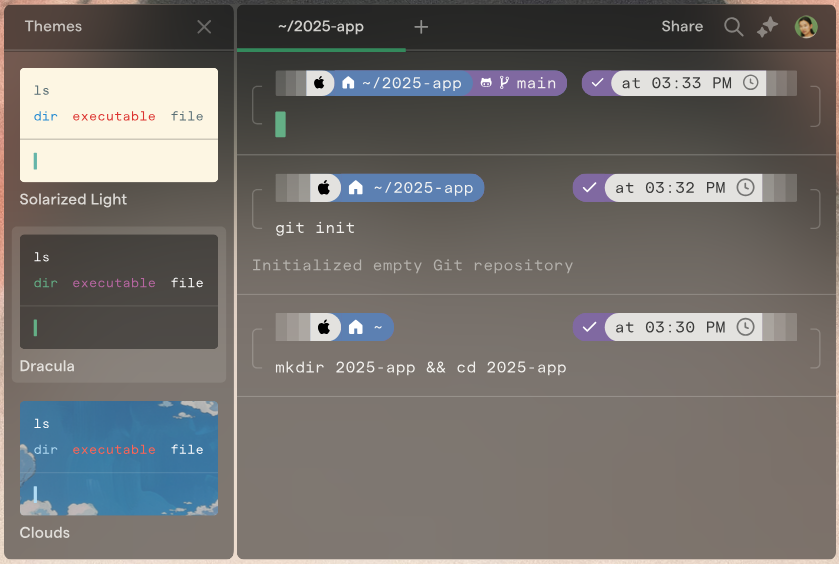Open the search magnifier icon
Screen dimensions: 839x564
[733, 27]
